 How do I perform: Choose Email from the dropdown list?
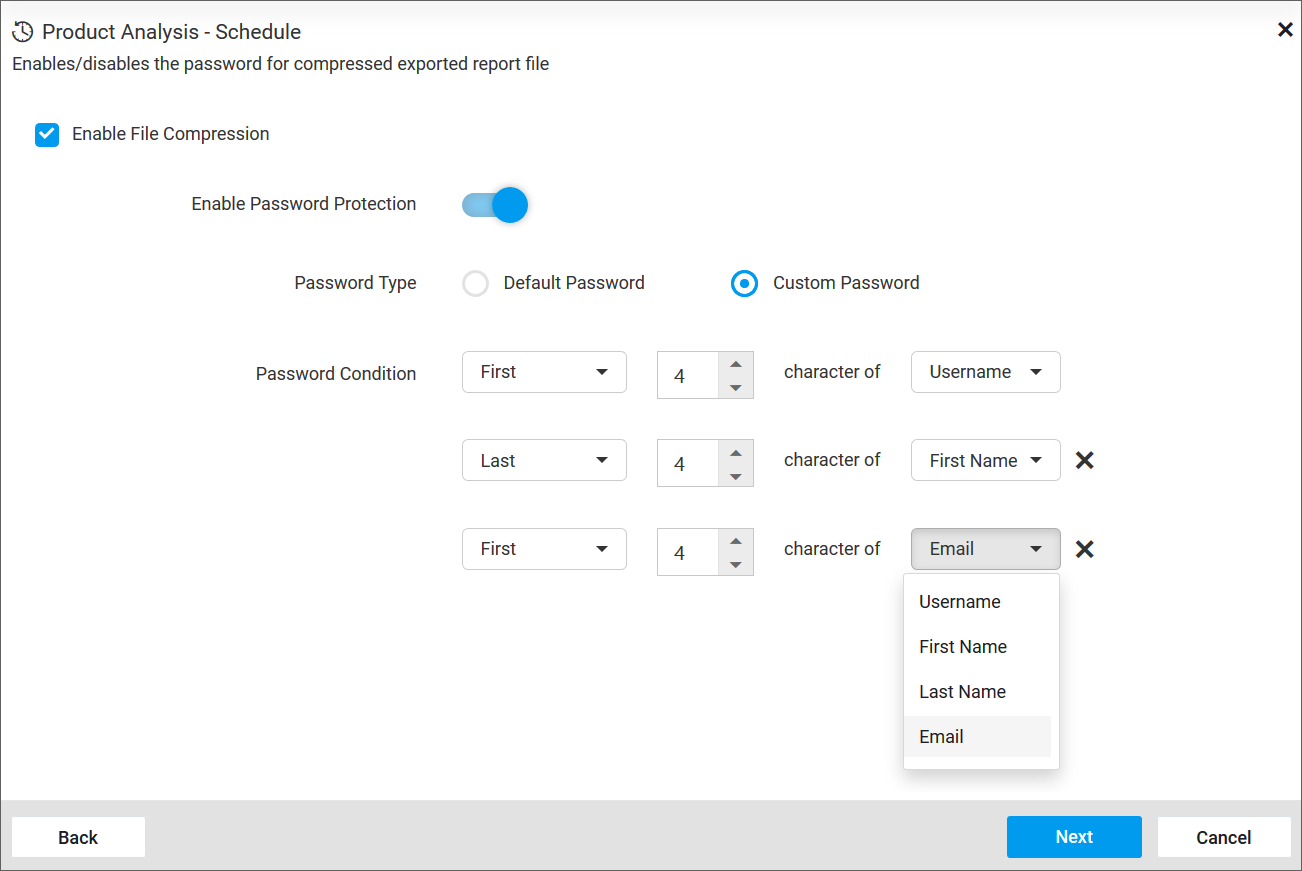tap(978, 737)
